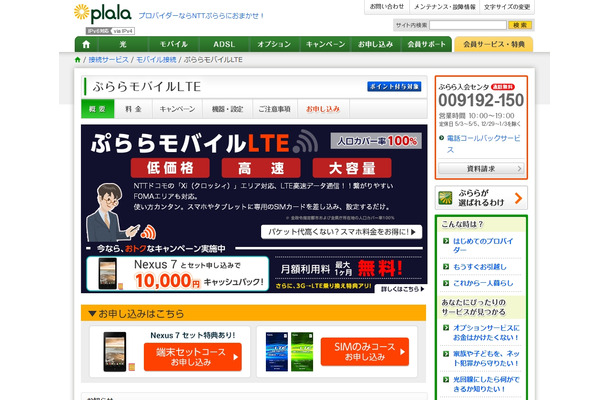Open the ADSL menu
Screen dimensions: 610x400
pyautogui.click(x=224, y=44)
